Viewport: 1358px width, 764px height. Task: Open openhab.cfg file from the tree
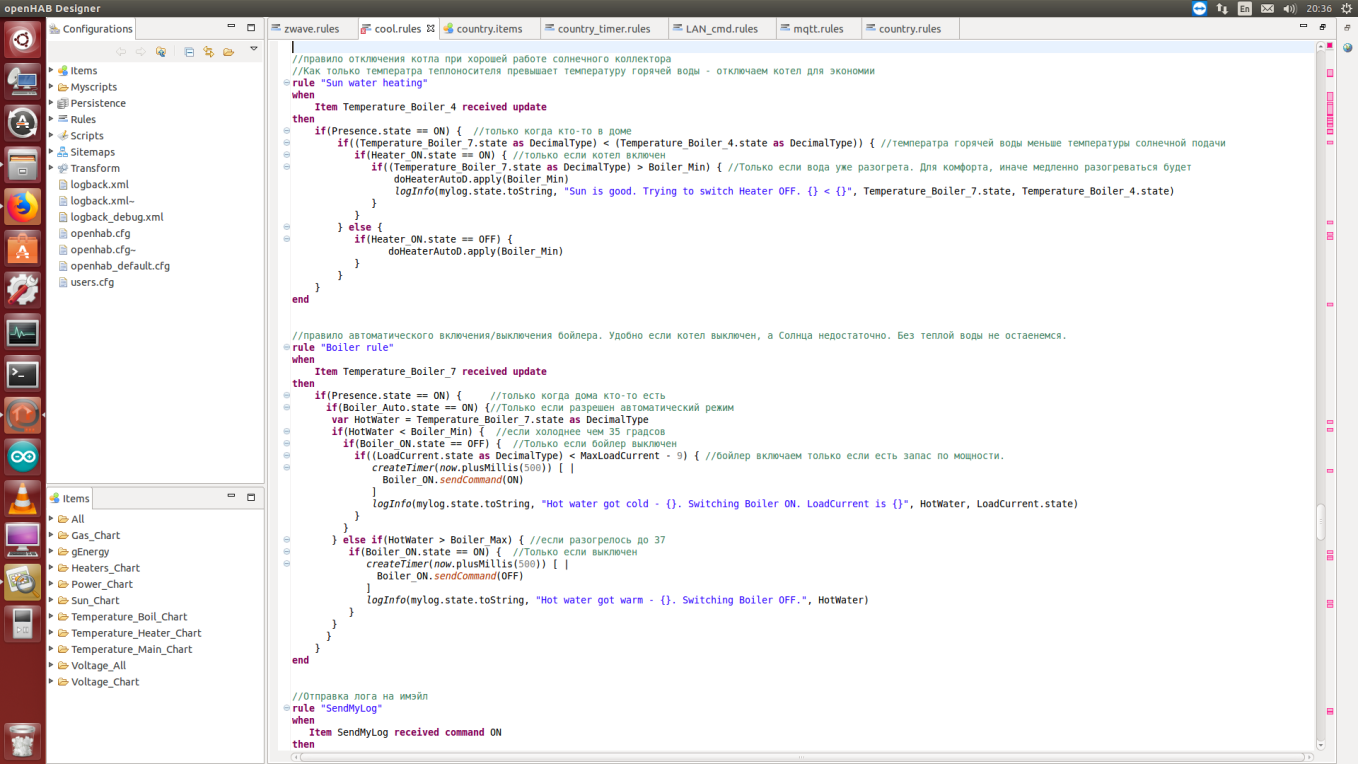tap(100, 233)
